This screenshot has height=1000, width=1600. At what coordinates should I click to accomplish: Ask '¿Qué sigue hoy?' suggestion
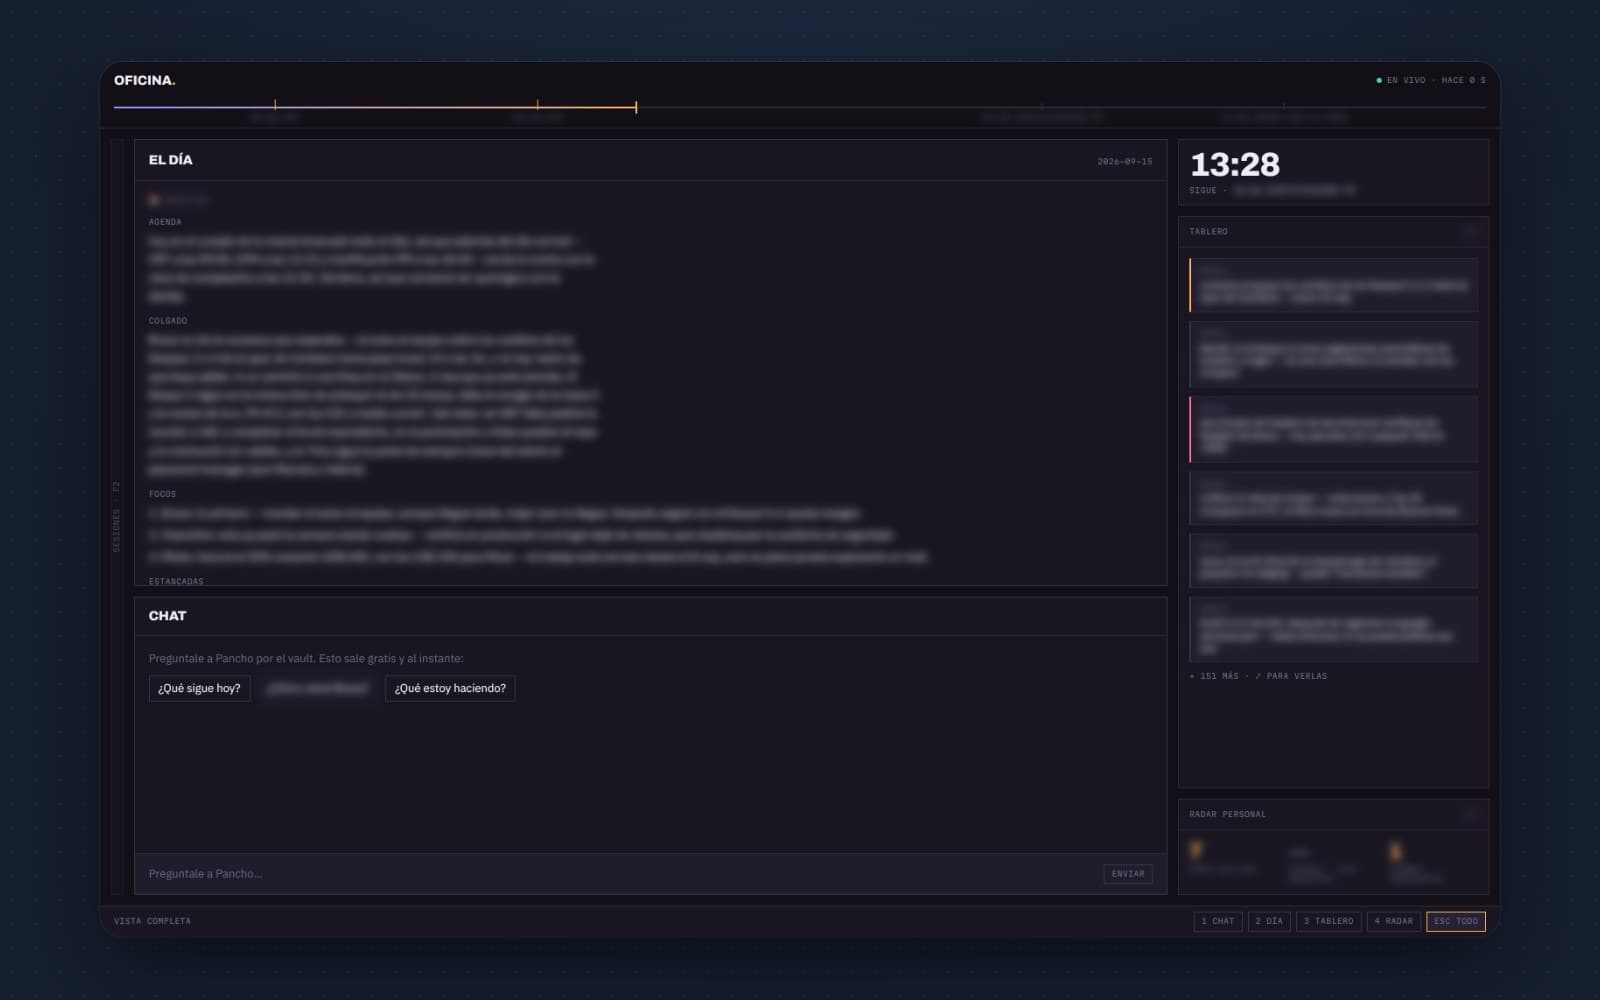199,688
